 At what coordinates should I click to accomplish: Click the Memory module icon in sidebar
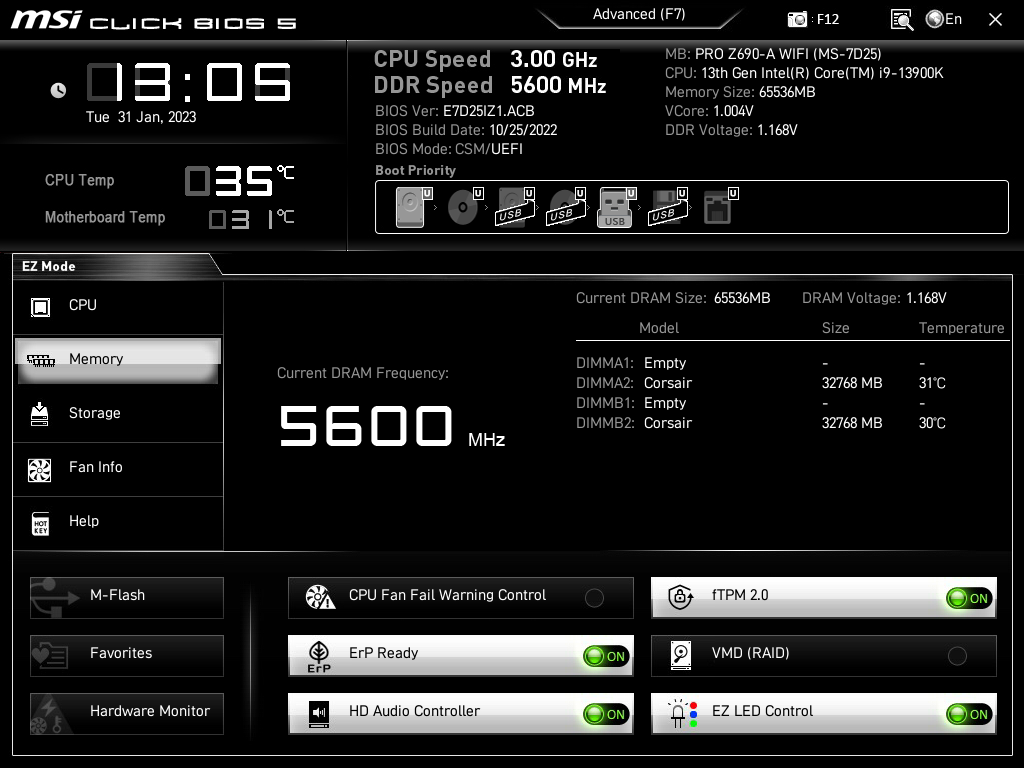point(40,360)
